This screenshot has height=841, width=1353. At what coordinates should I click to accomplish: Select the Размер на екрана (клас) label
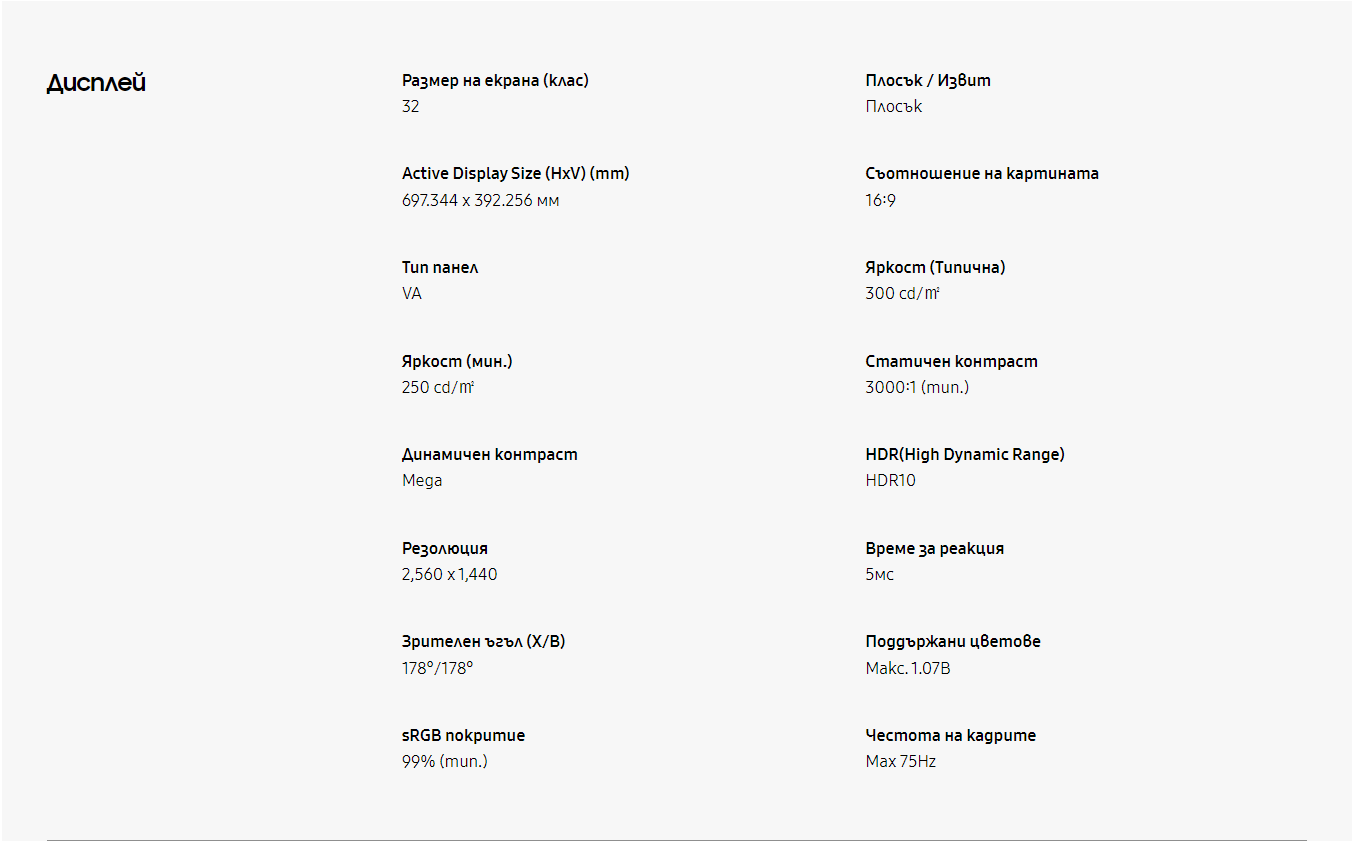(495, 81)
